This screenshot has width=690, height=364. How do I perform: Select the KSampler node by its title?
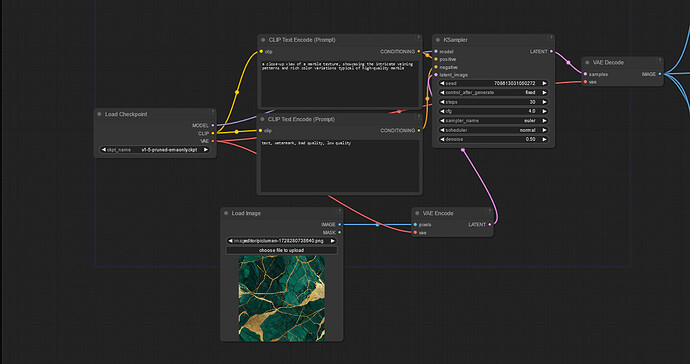[x=455, y=40]
